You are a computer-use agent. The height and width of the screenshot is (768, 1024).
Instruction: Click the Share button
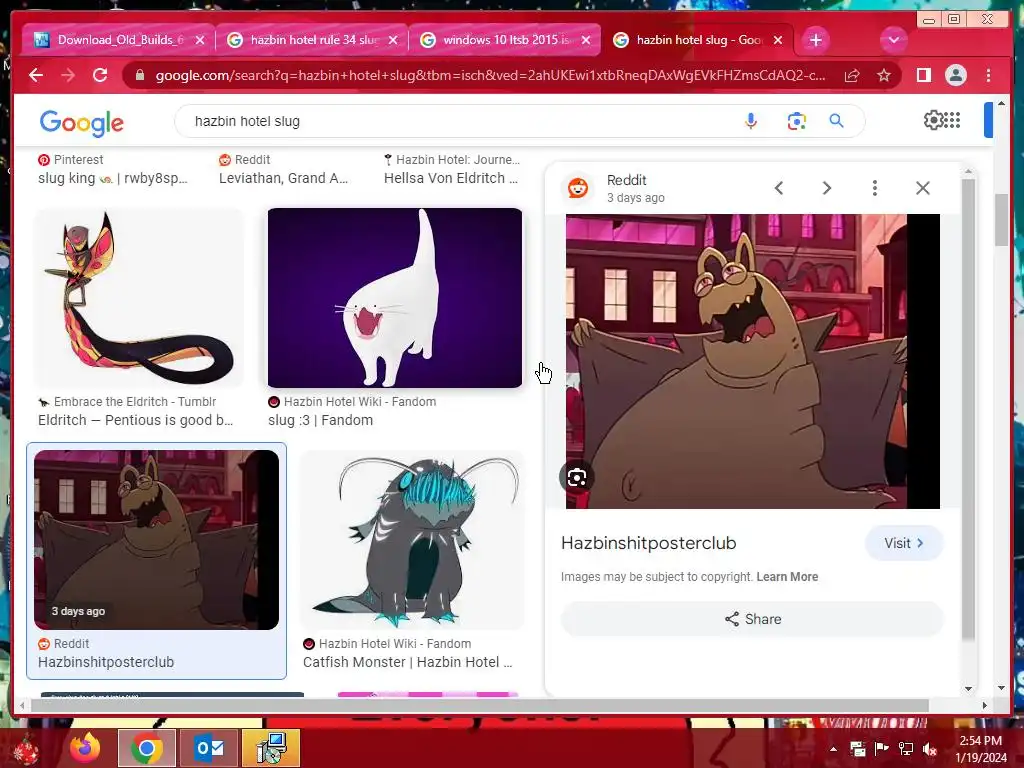(x=752, y=619)
